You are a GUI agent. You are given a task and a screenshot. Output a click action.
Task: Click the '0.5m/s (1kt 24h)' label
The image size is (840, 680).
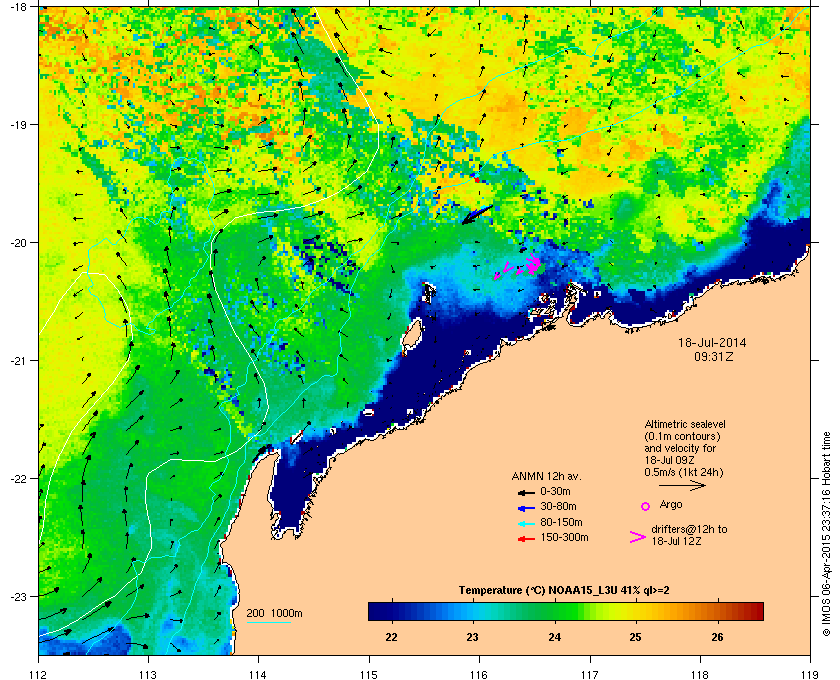click(x=684, y=472)
